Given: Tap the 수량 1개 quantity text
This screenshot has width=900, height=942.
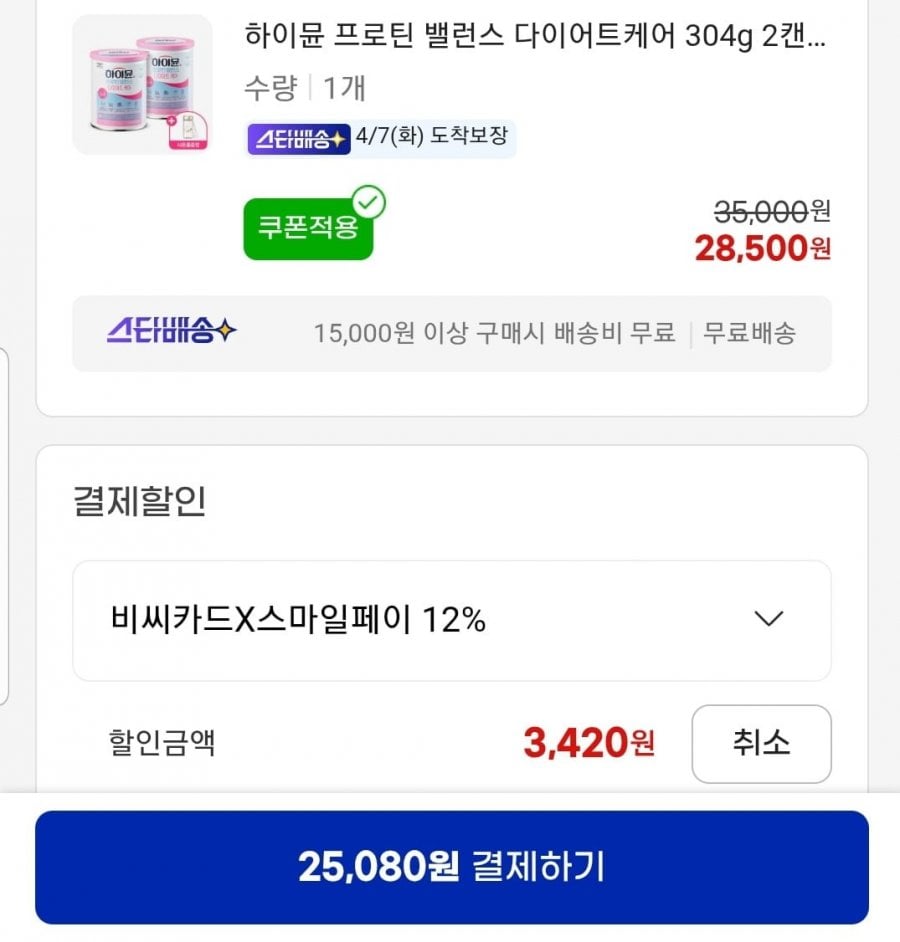Looking at the screenshot, I should [305, 88].
